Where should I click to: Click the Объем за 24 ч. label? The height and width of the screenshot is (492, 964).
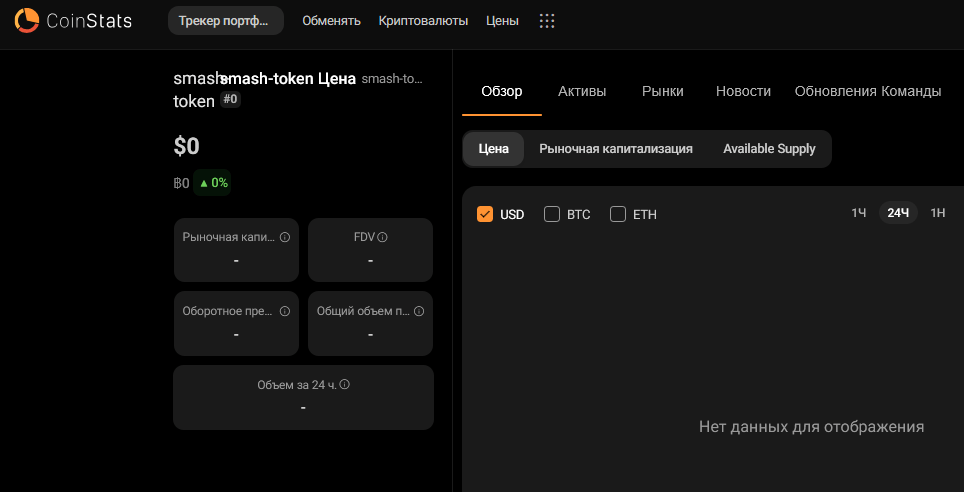coord(298,385)
